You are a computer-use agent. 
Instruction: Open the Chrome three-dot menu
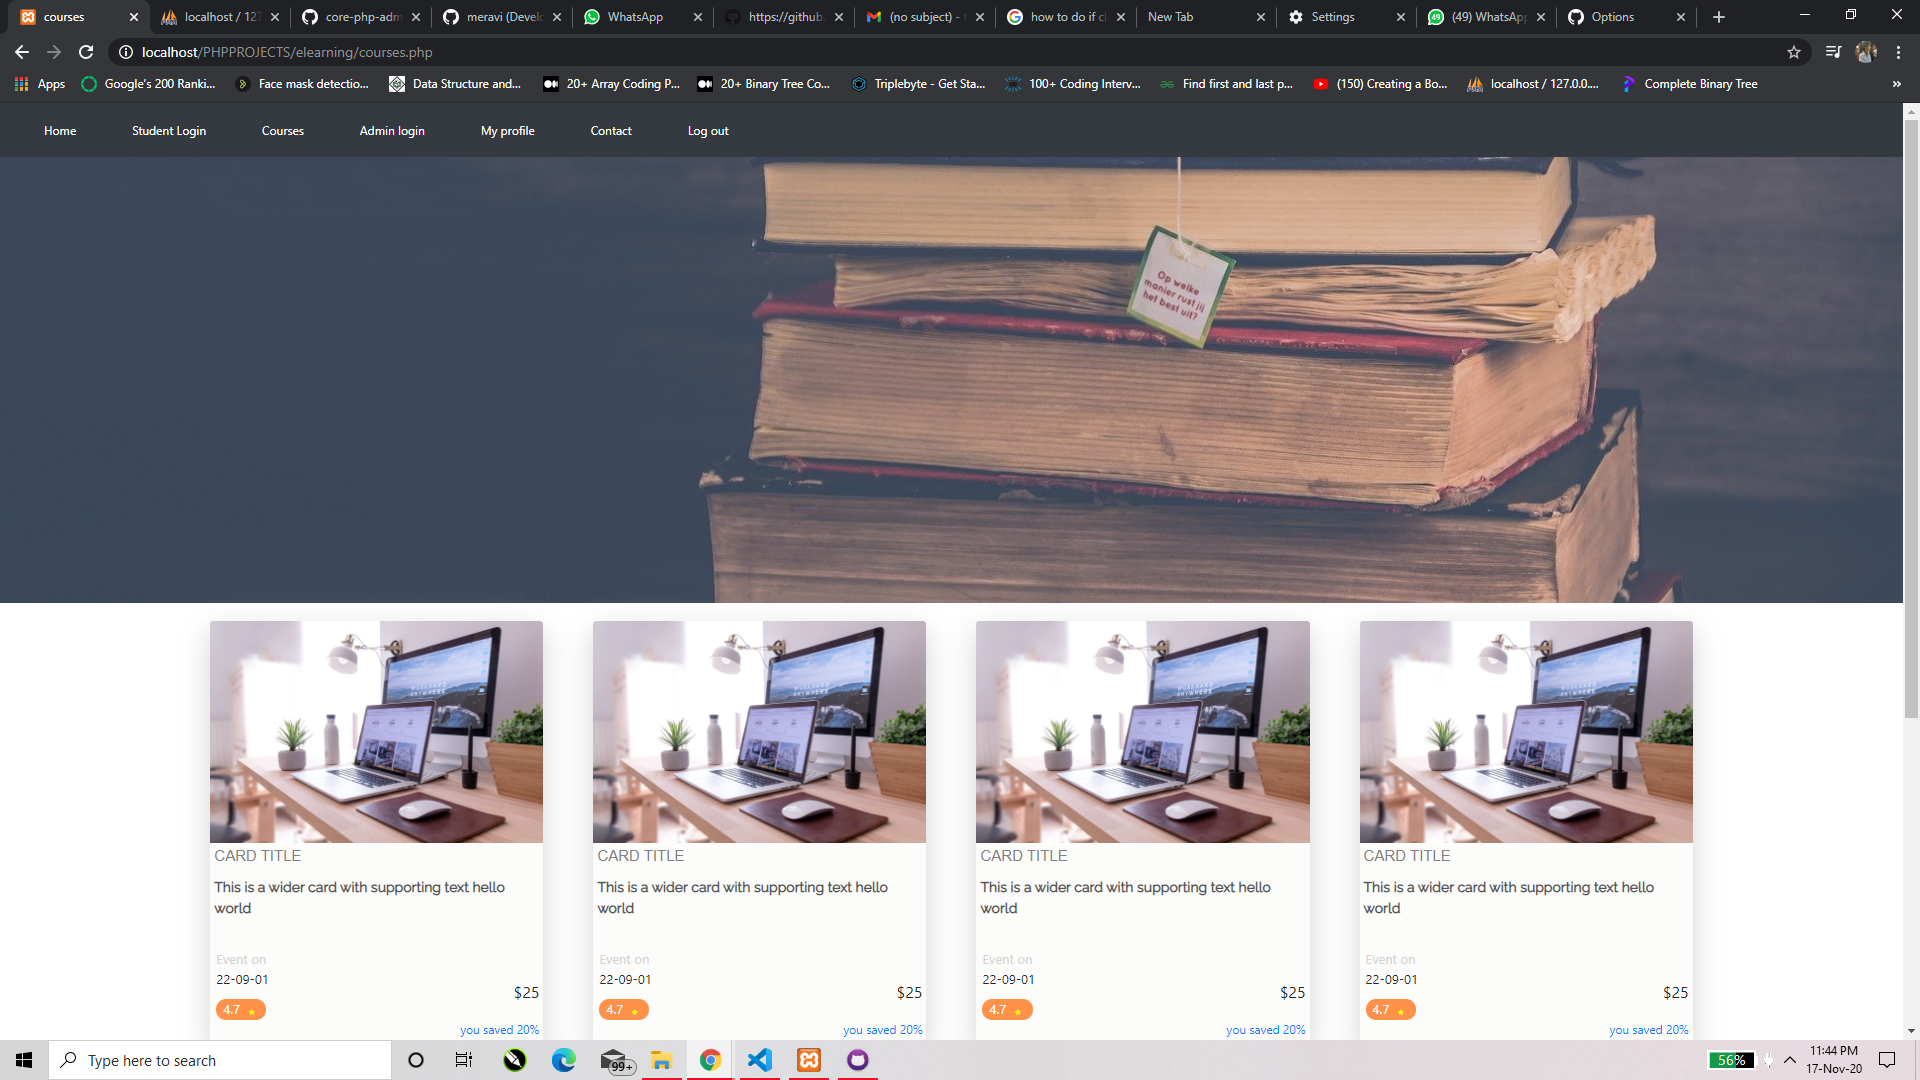click(1898, 52)
